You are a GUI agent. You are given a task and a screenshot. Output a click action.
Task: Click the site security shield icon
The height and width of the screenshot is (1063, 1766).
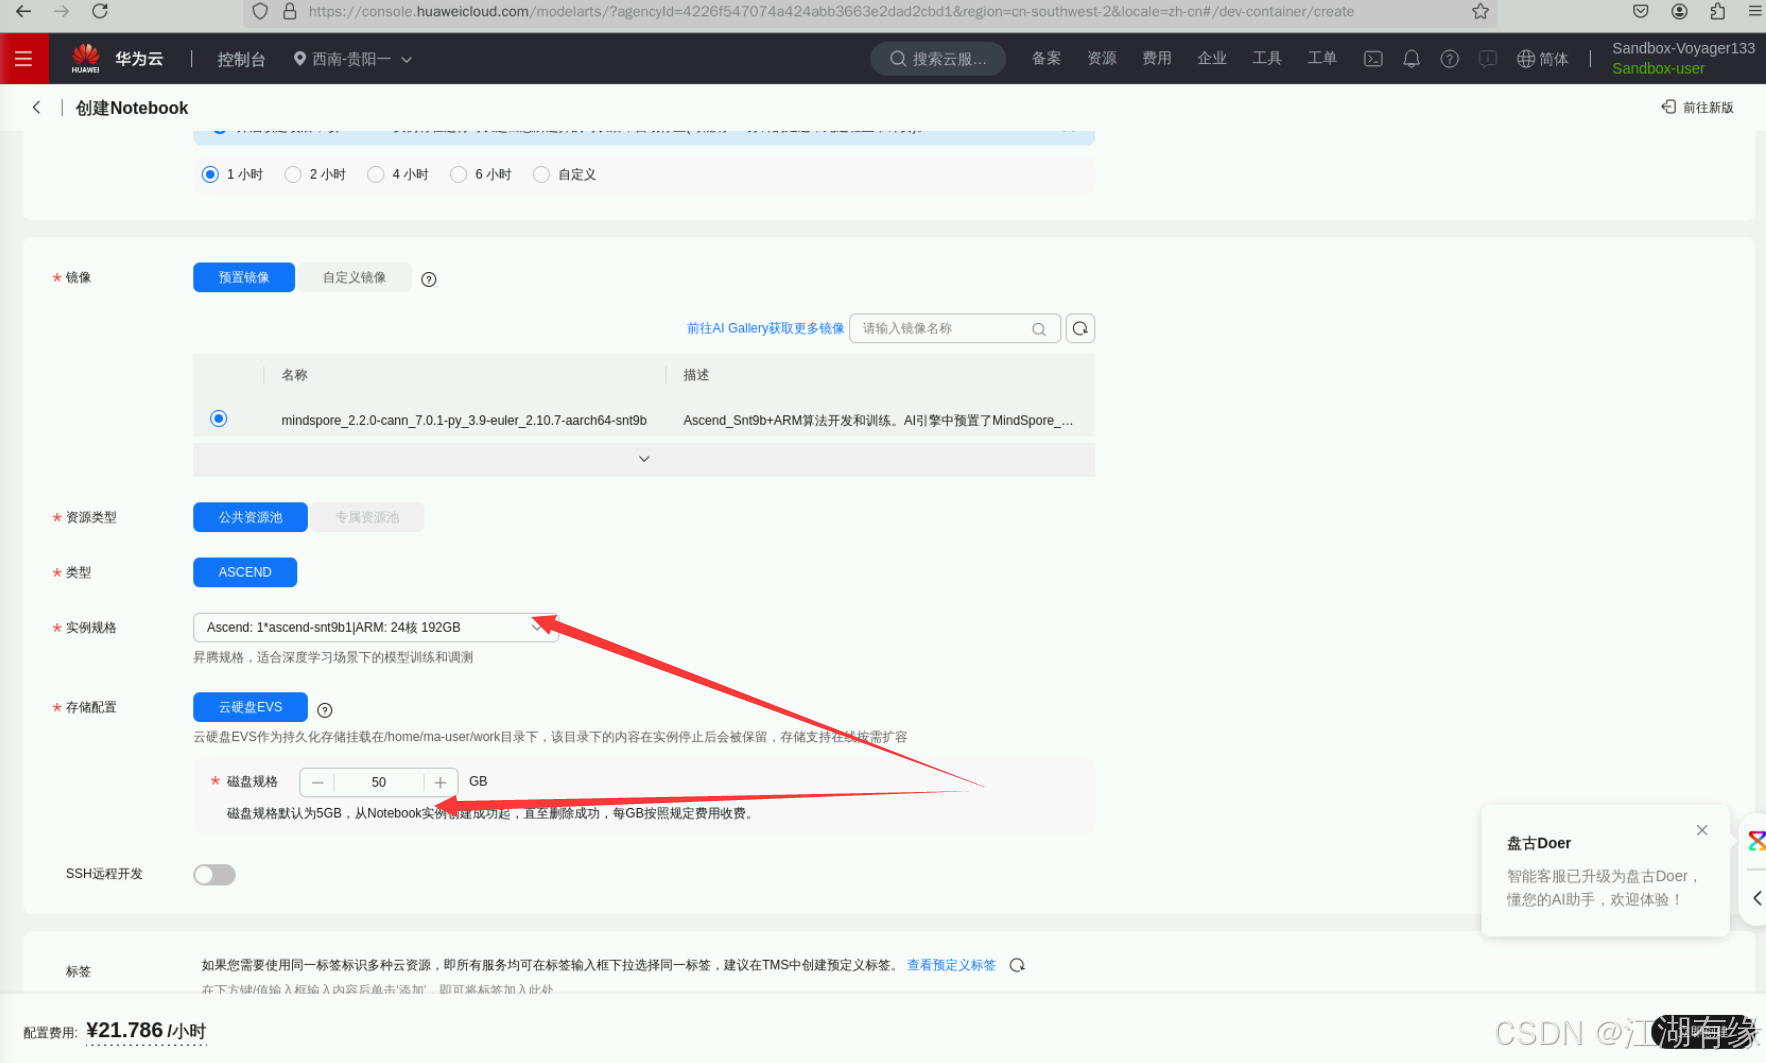click(x=260, y=11)
